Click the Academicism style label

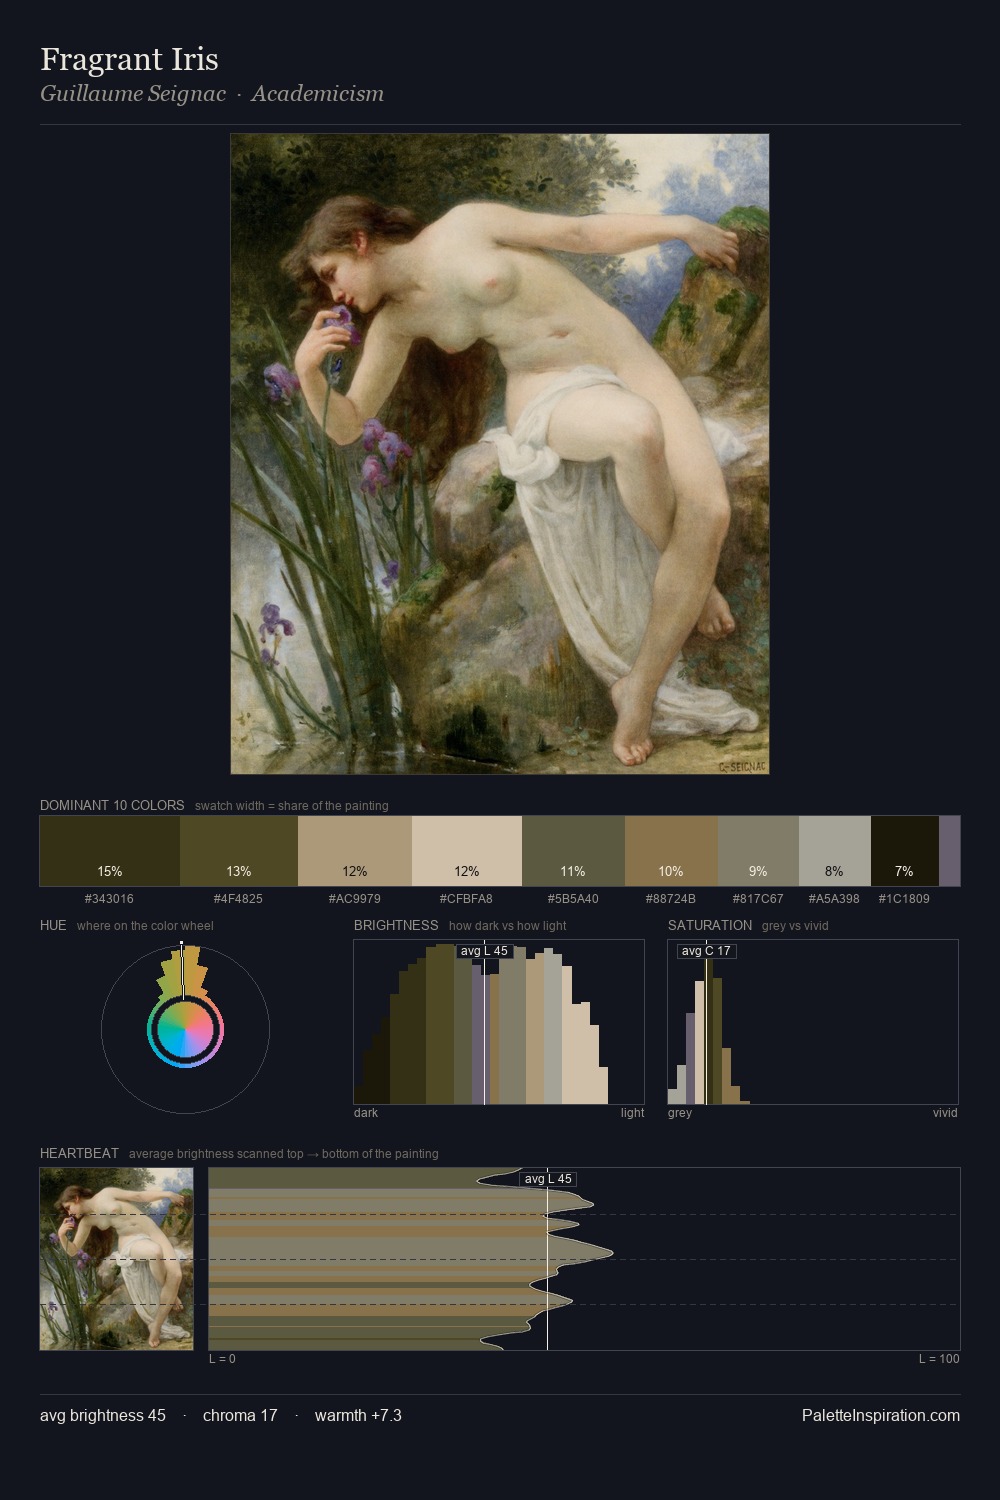pyautogui.click(x=318, y=94)
